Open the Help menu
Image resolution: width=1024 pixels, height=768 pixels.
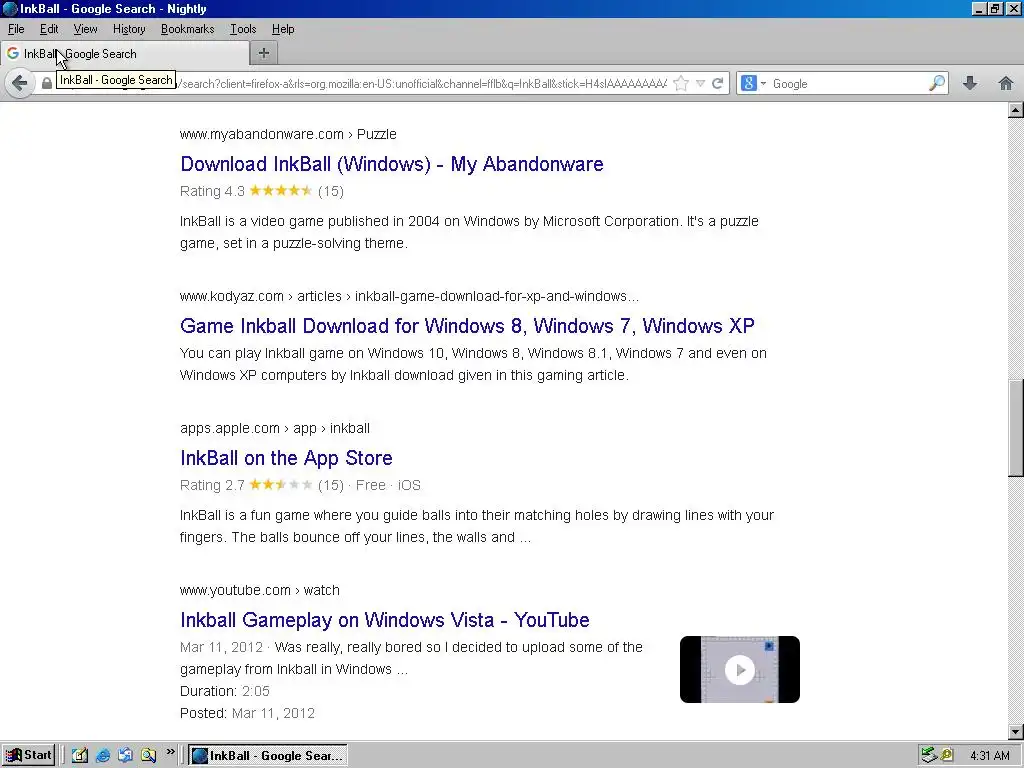pos(283,29)
